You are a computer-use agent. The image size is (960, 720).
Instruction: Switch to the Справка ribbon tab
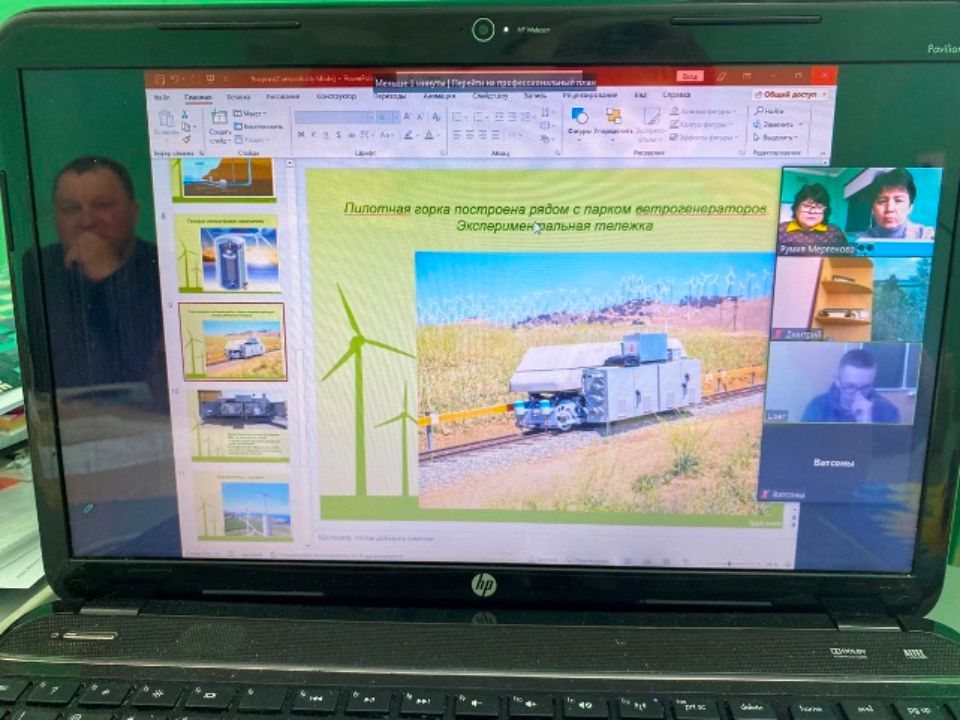point(677,95)
